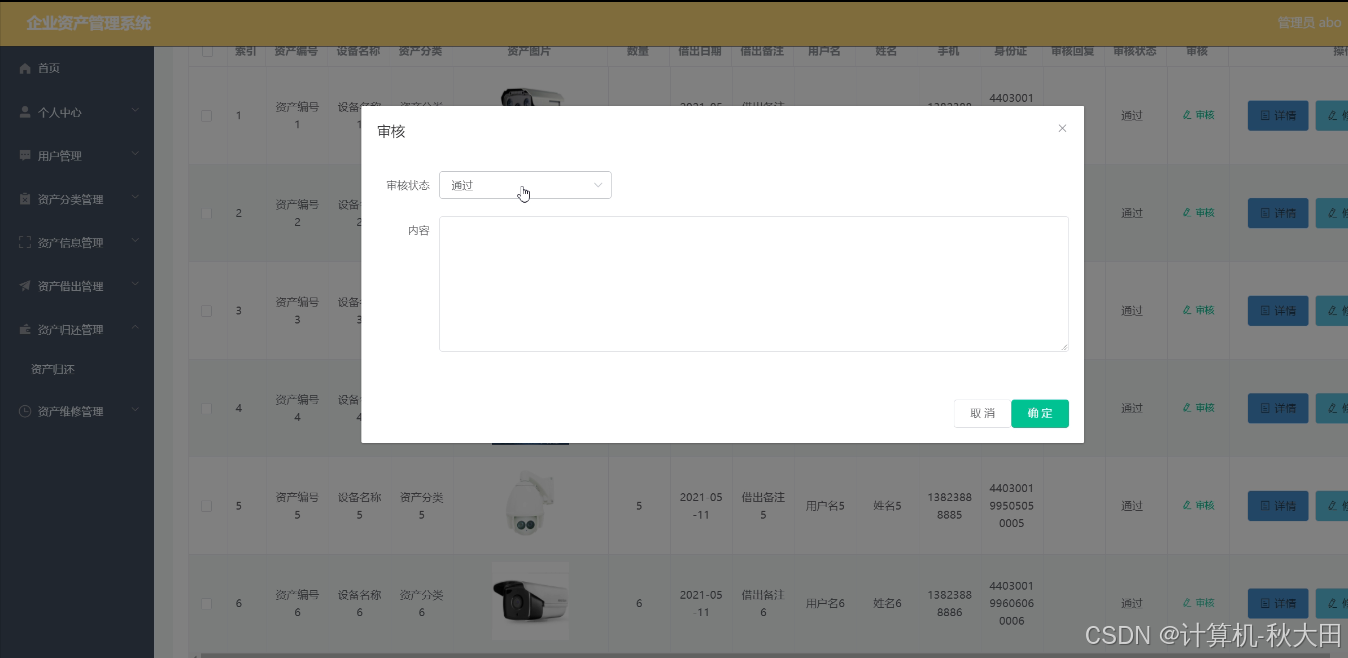Collapse 资产归还管理 sidebar menu
The image size is (1348, 658).
(77, 329)
